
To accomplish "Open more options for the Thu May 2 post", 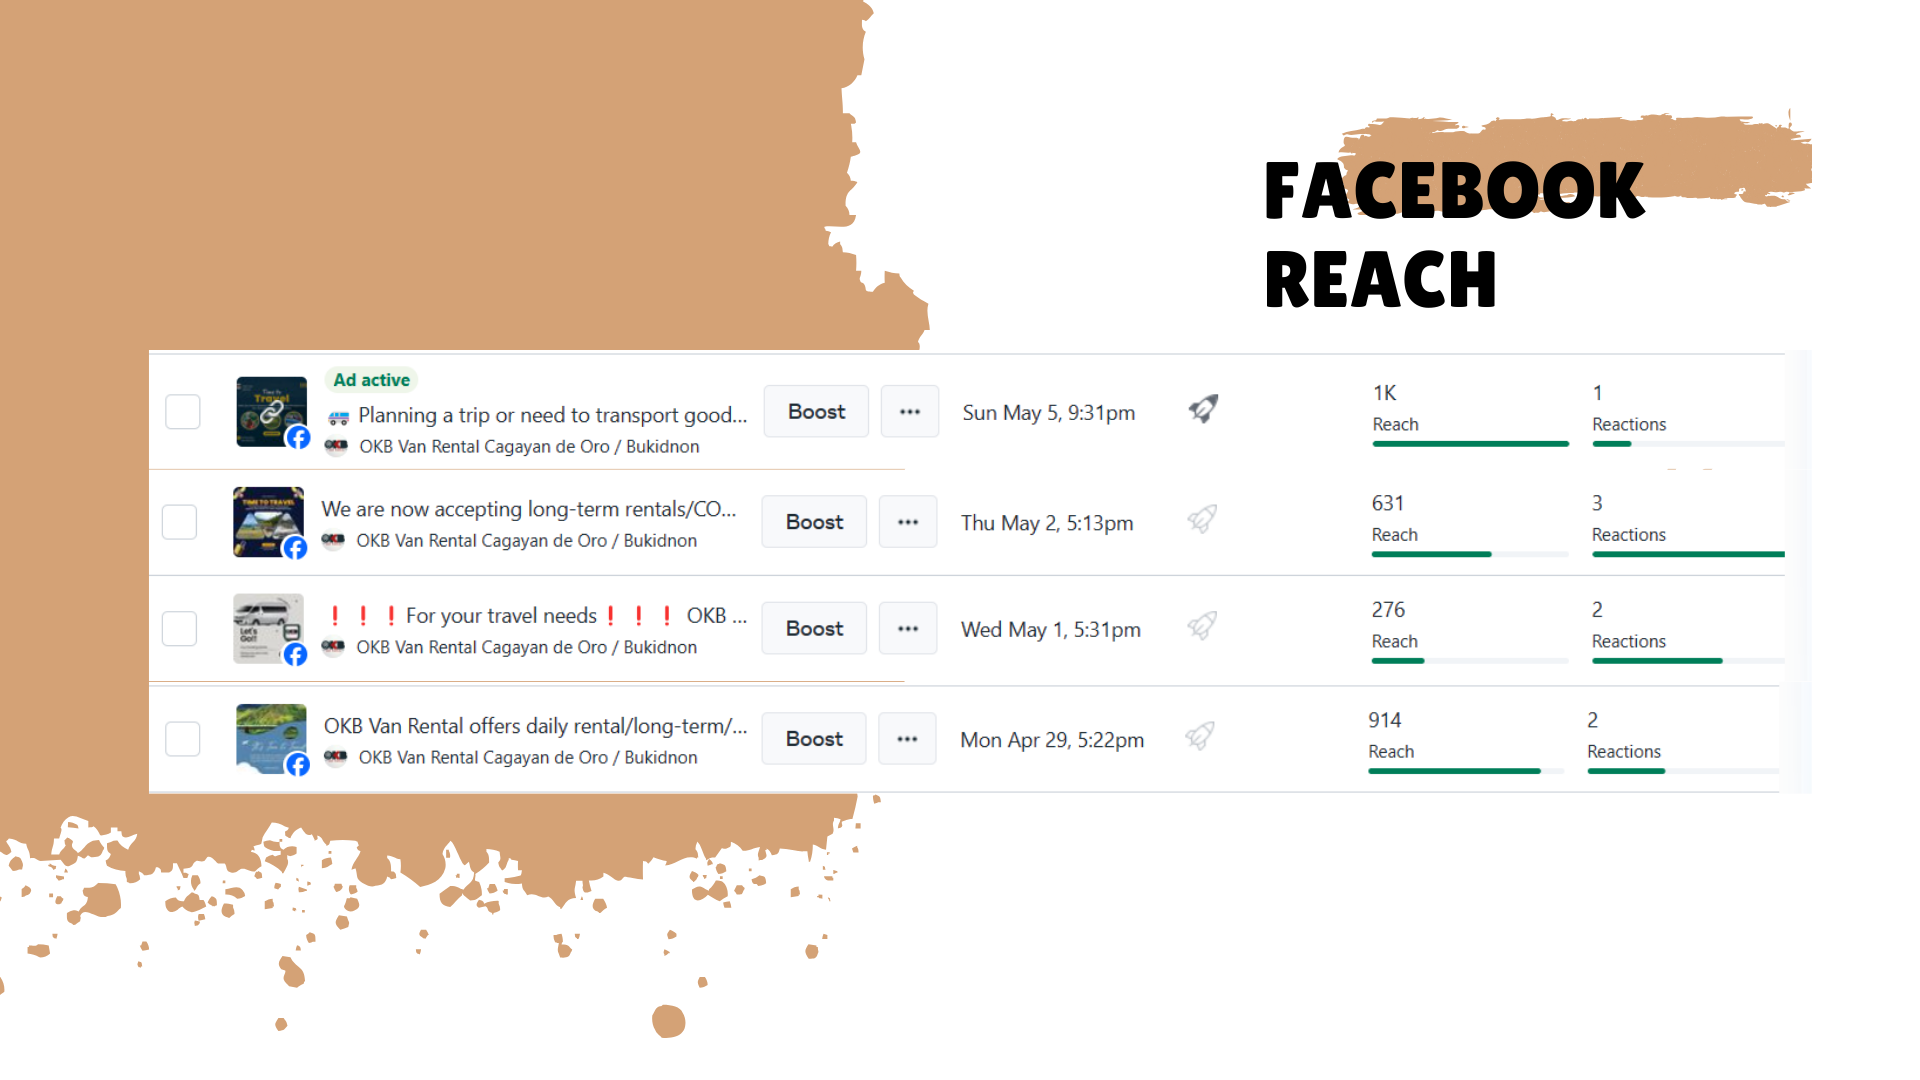I will [x=907, y=522].
